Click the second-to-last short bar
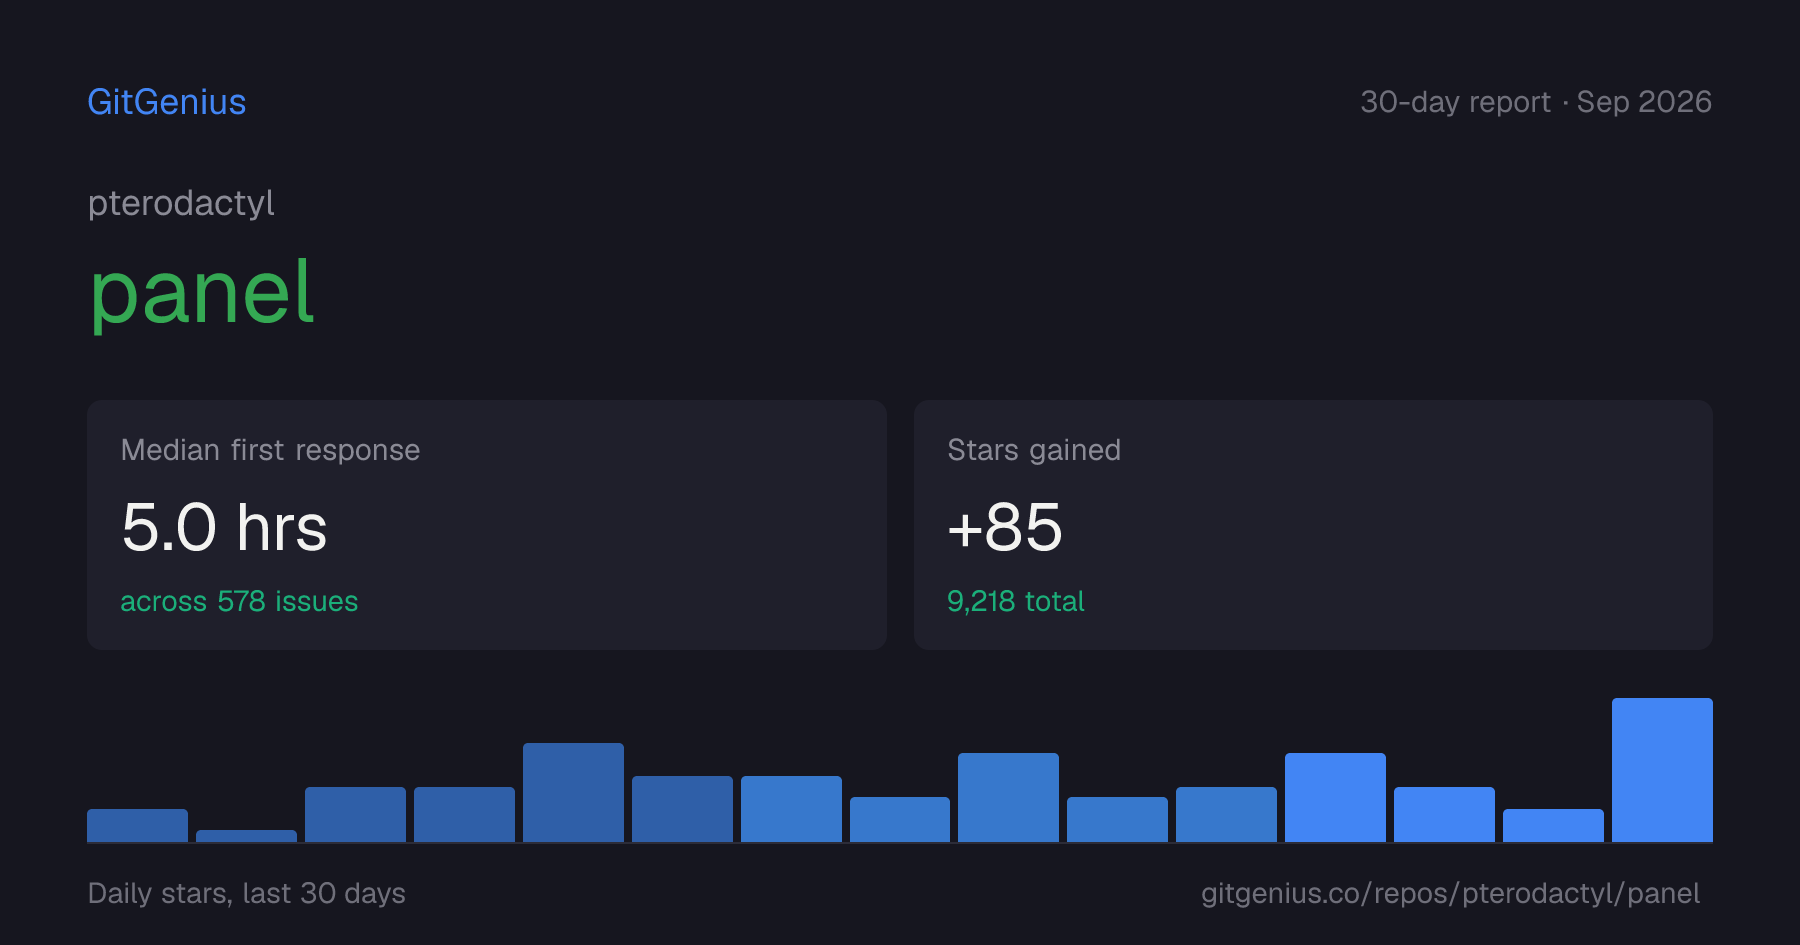The image size is (1800, 945). (1553, 825)
